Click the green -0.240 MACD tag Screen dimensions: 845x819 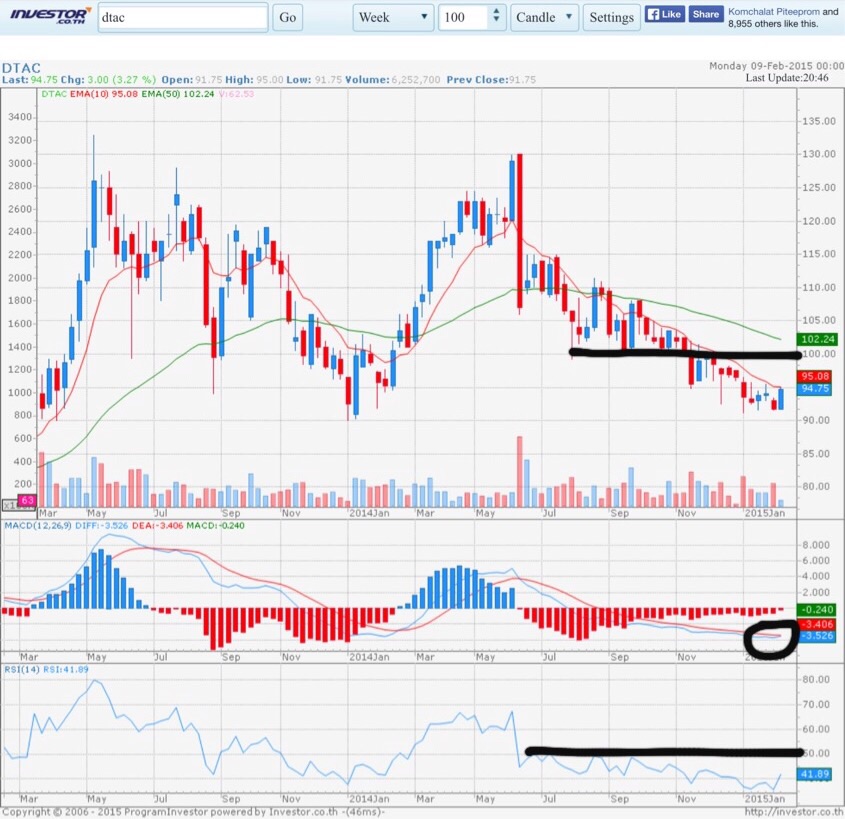click(817, 609)
